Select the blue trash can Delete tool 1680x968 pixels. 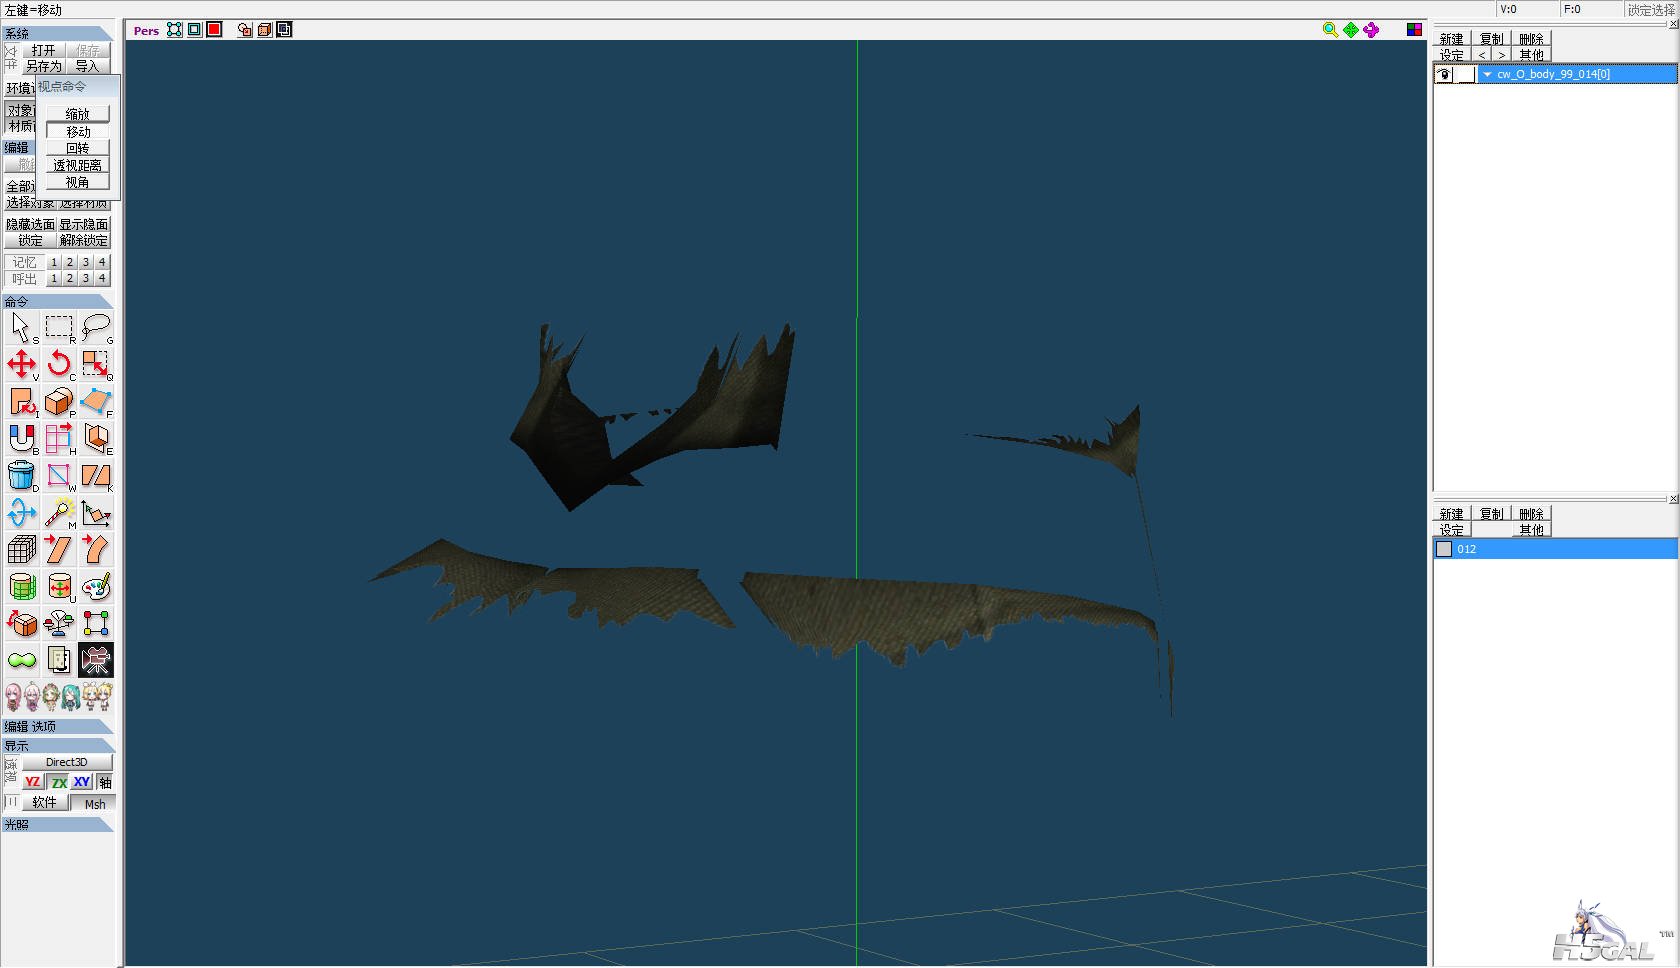pyautogui.click(x=22, y=475)
